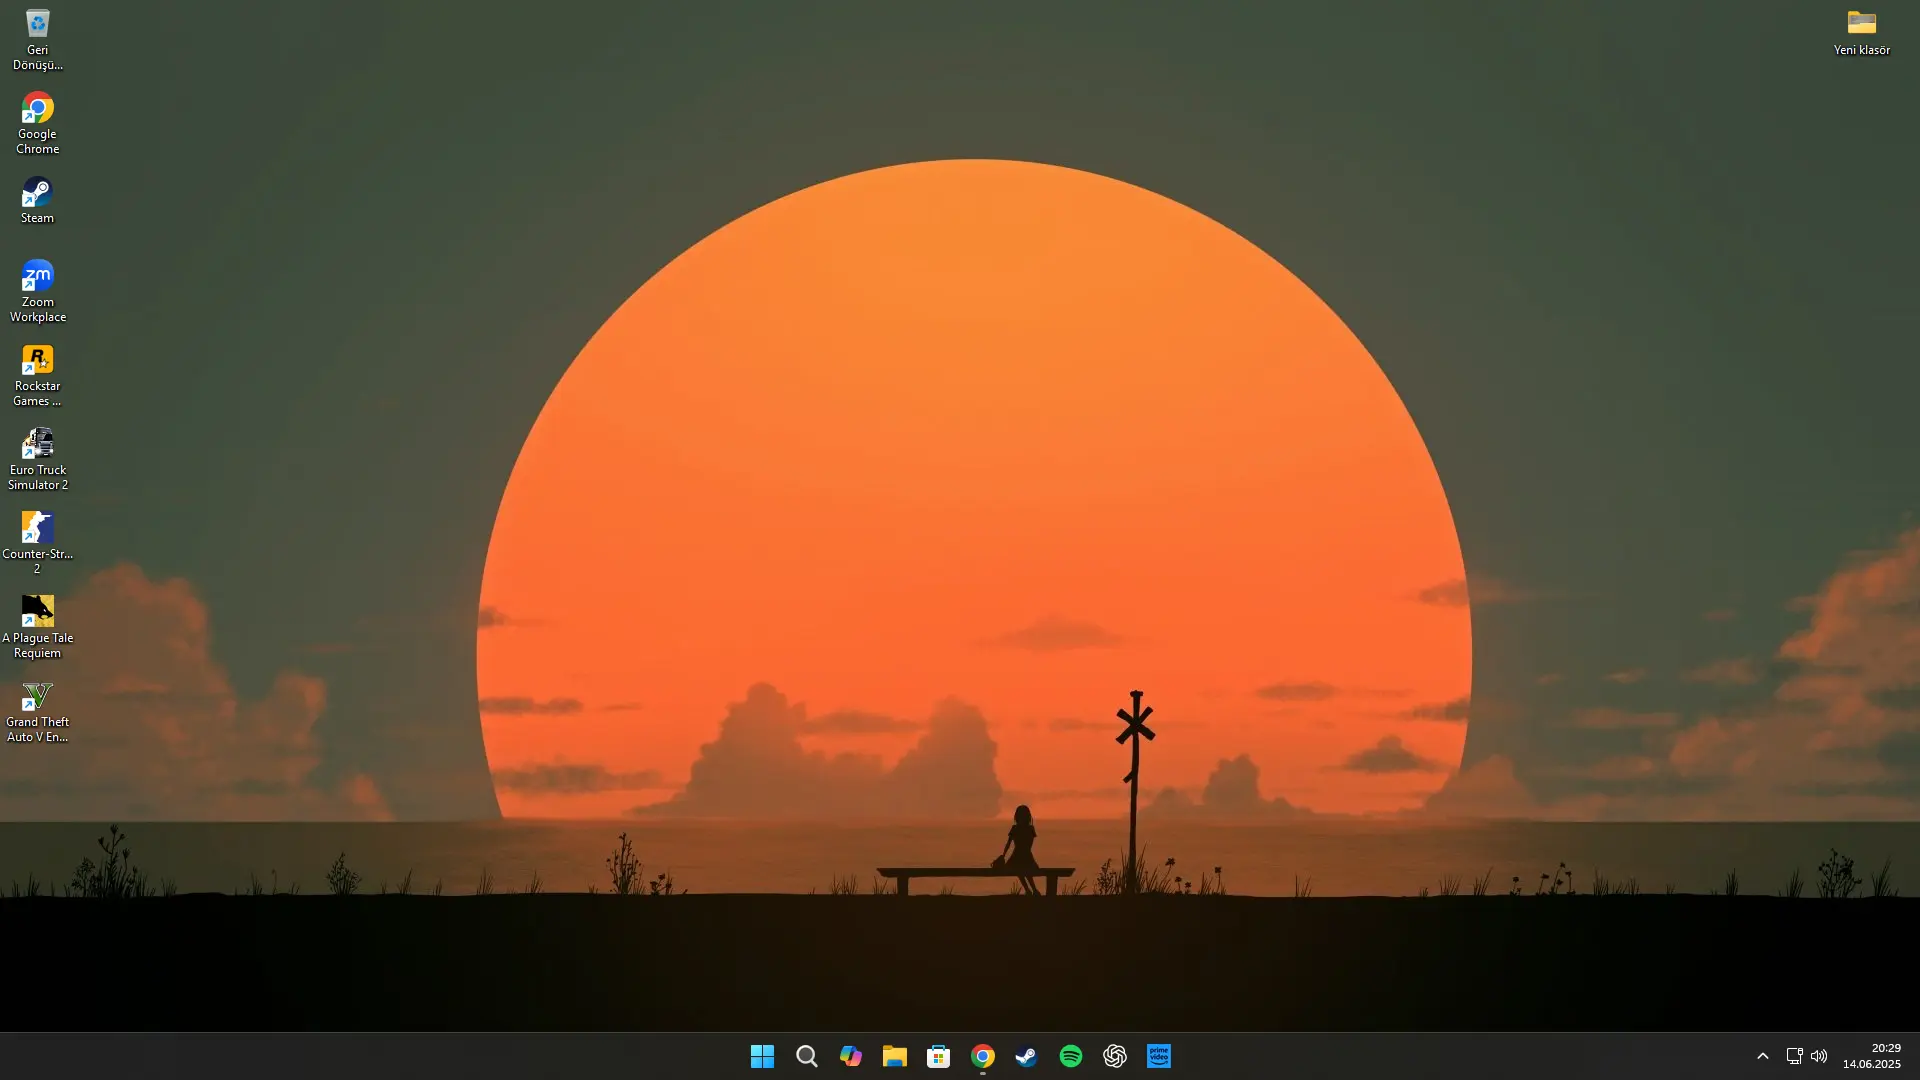Open Spotify from the taskbar
This screenshot has width=1920, height=1080.
pyautogui.click(x=1070, y=1056)
